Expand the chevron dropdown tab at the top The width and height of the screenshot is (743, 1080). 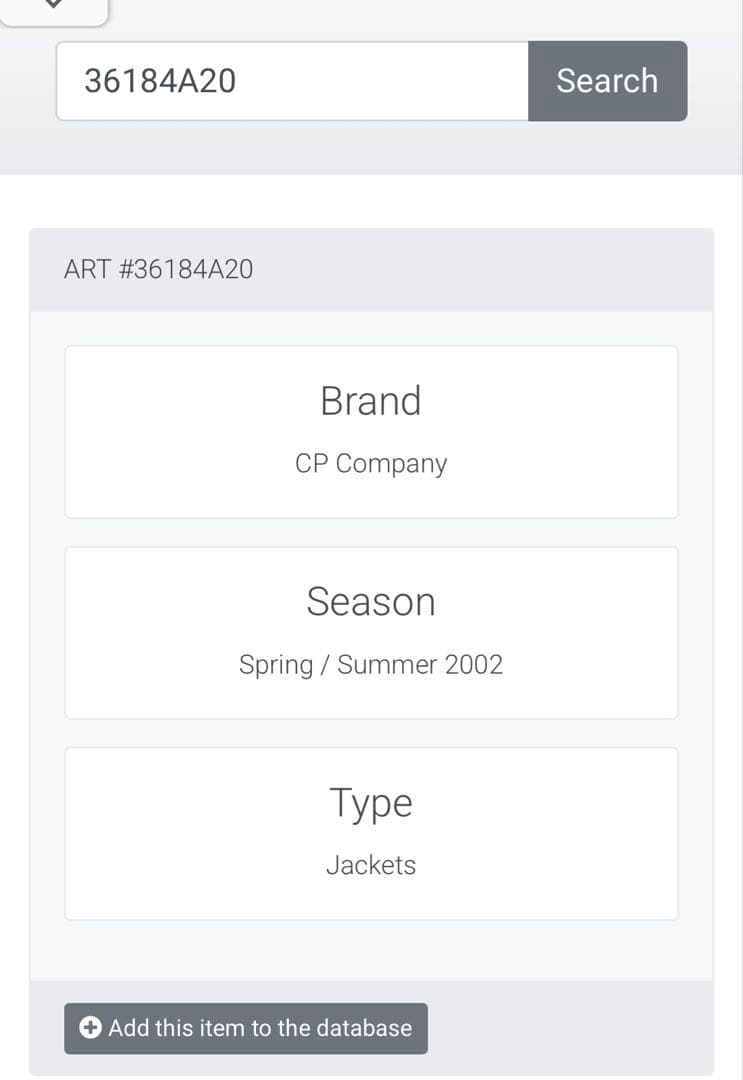tap(54, 8)
